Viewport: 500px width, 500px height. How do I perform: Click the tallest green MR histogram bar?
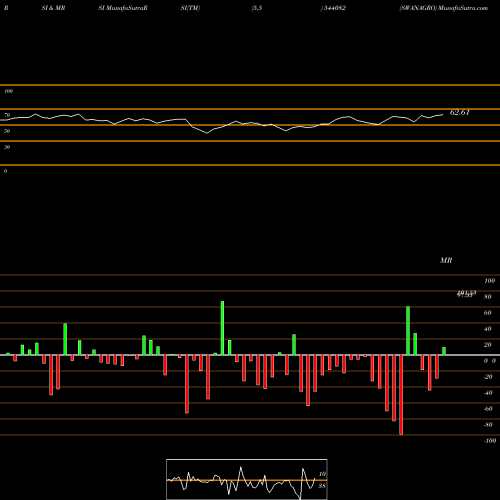tap(222, 328)
